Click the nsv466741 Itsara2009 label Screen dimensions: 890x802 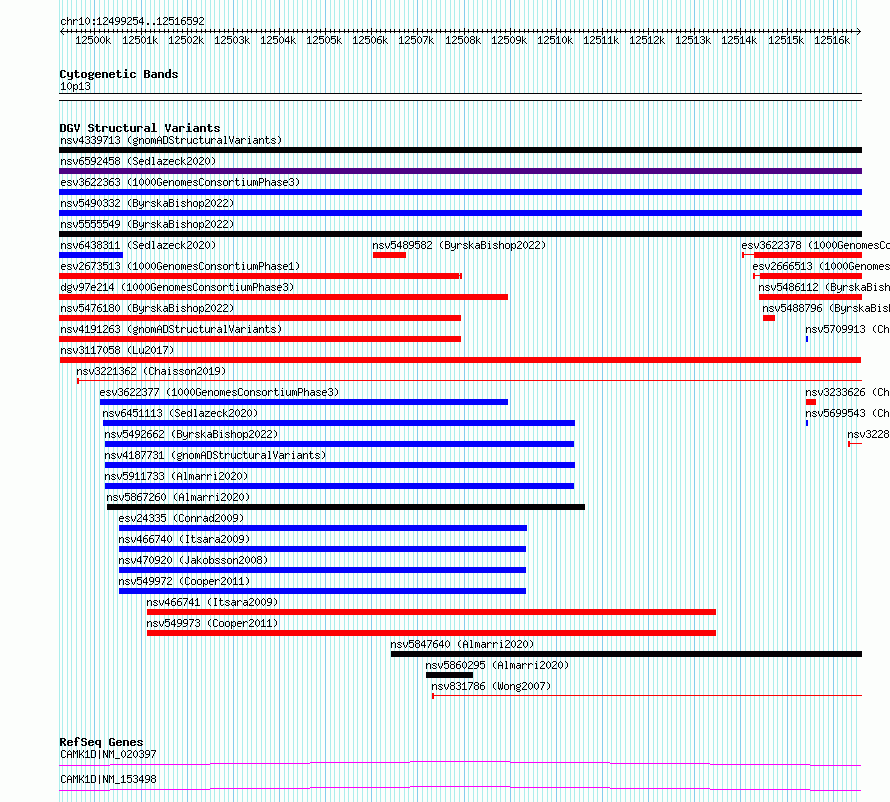pyautogui.click(x=212, y=602)
